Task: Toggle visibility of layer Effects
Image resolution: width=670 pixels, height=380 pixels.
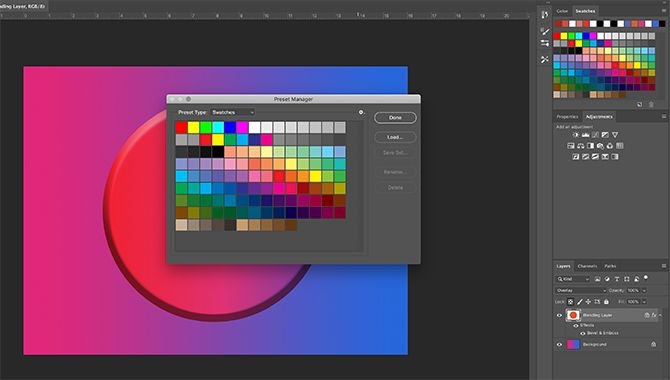Action: pyautogui.click(x=576, y=326)
